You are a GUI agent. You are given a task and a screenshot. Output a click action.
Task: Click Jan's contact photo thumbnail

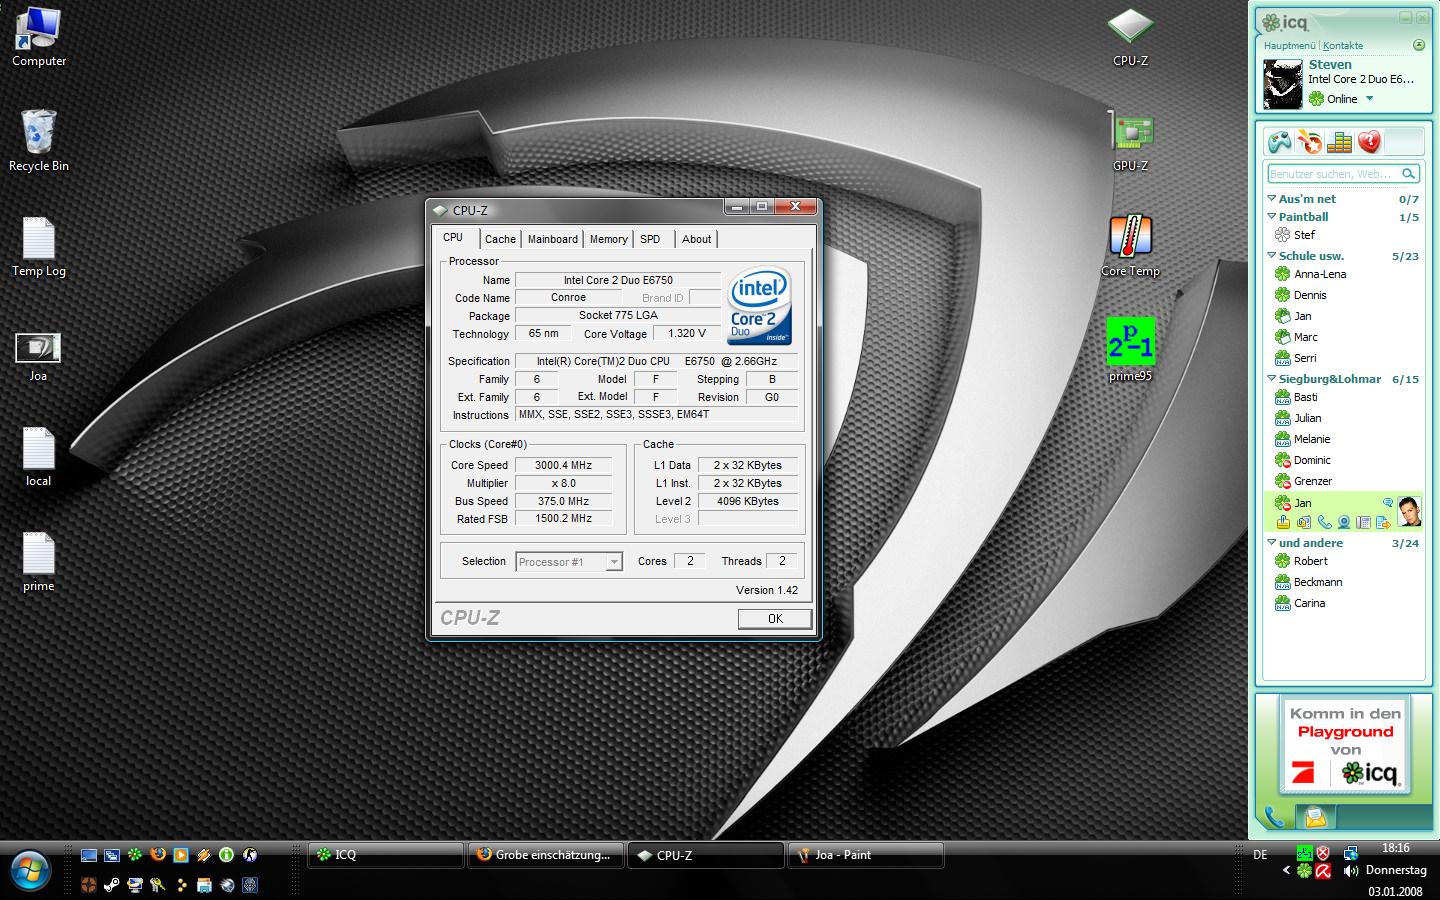(1409, 511)
